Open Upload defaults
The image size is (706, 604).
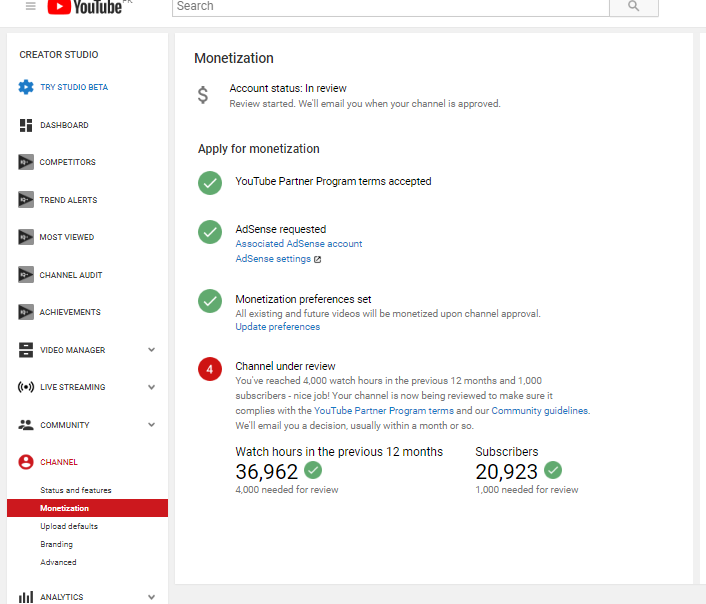[x=69, y=526]
